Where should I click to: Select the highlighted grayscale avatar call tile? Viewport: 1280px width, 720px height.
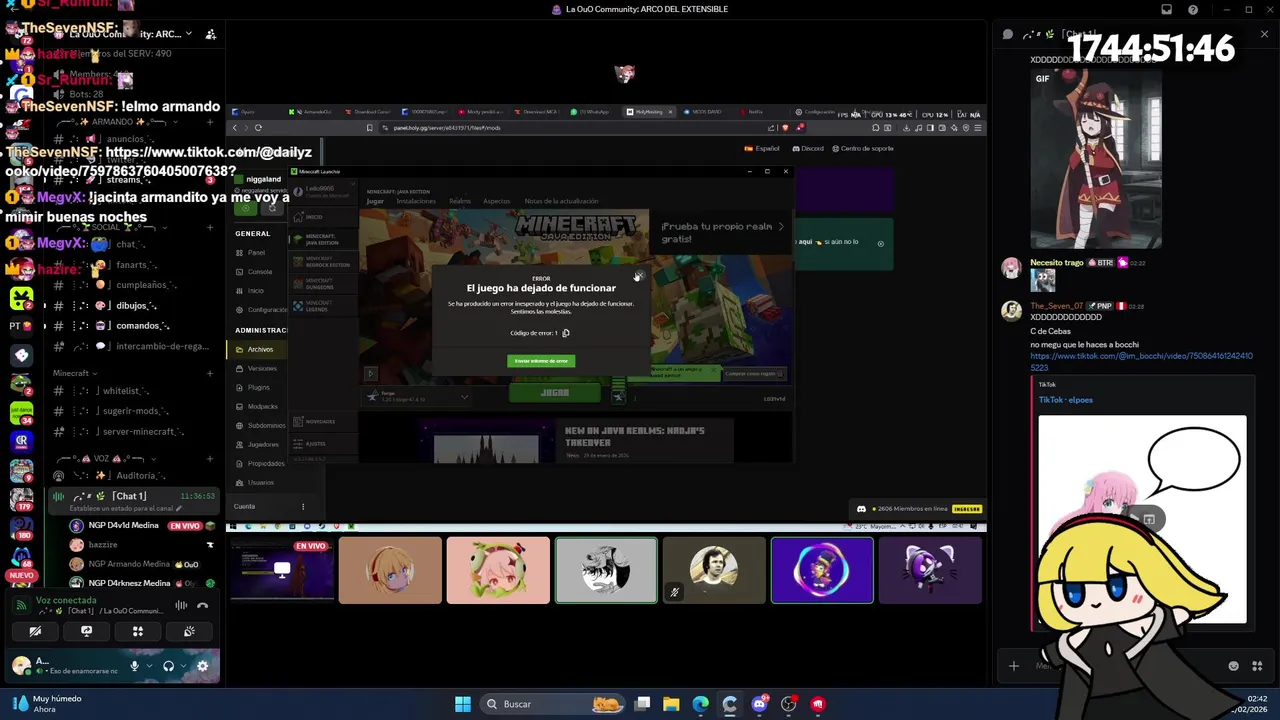point(606,571)
